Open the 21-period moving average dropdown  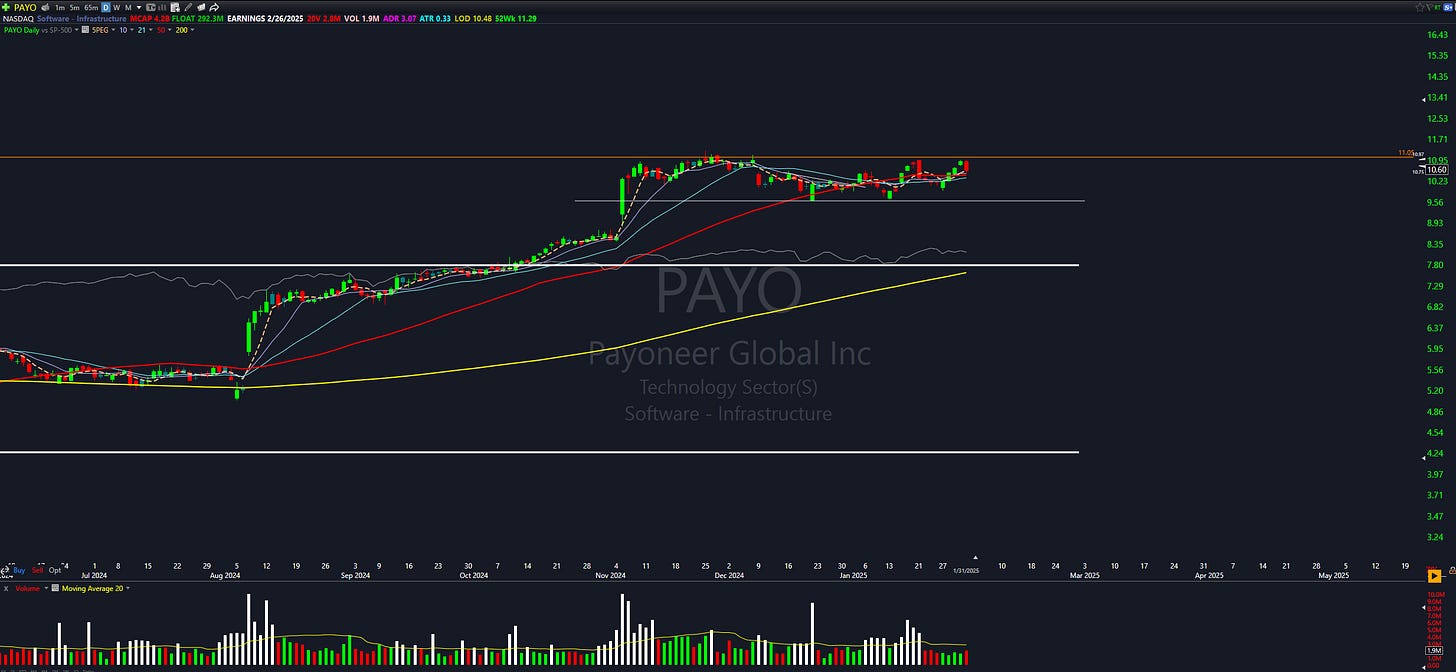(x=151, y=30)
